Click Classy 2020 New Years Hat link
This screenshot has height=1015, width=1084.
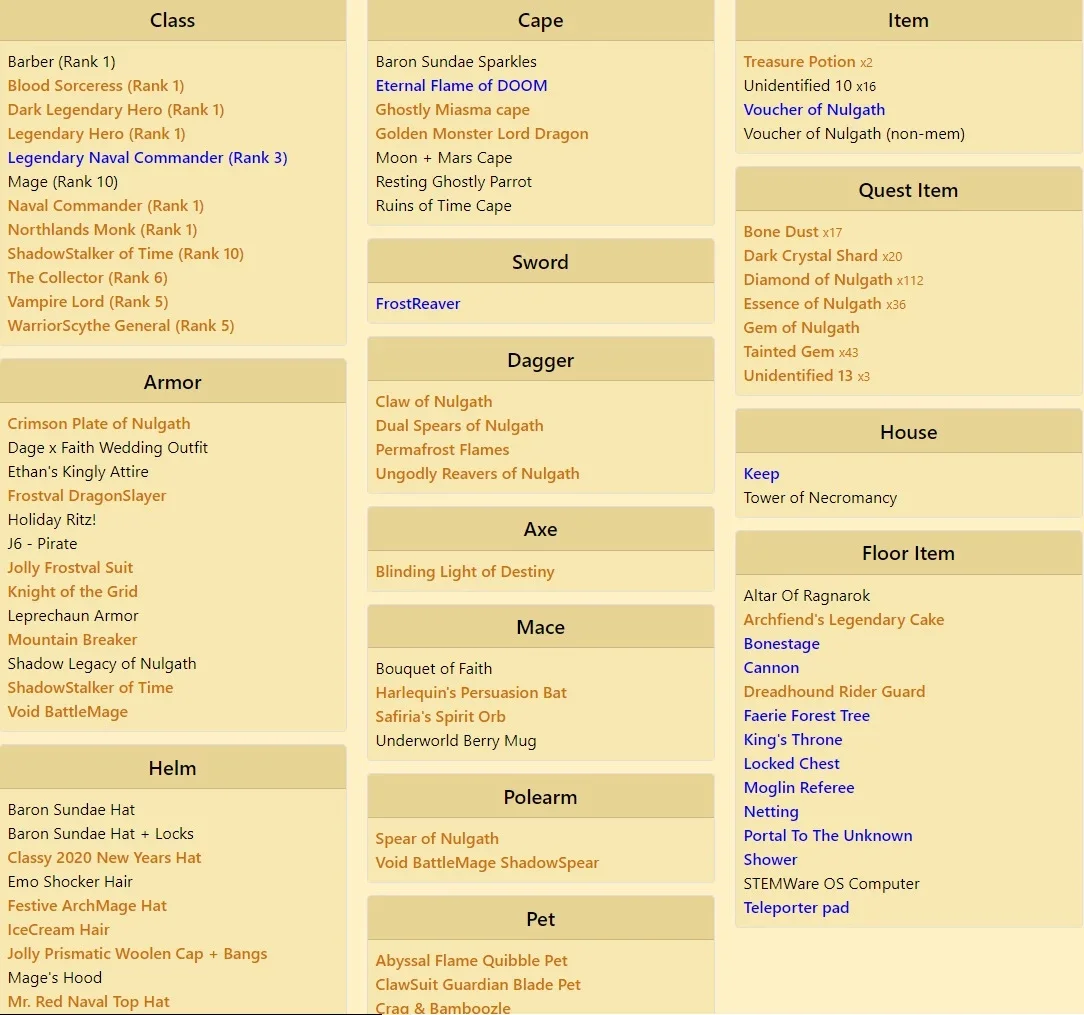tap(104, 857)
